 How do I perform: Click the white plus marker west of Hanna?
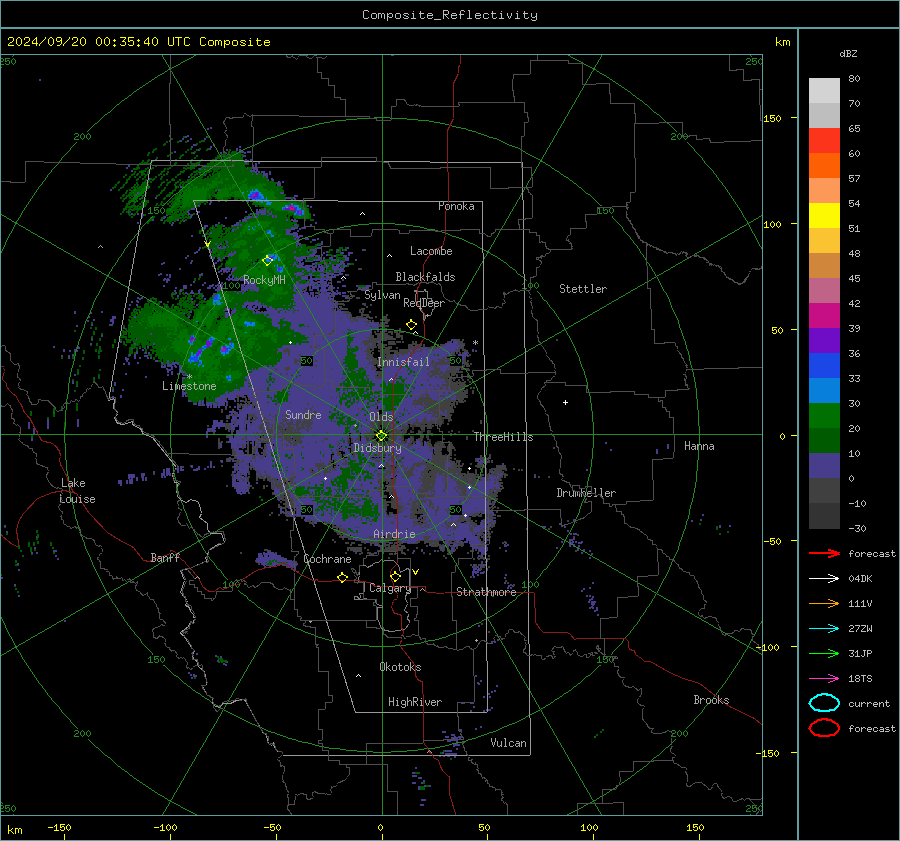tap(565, 402)
